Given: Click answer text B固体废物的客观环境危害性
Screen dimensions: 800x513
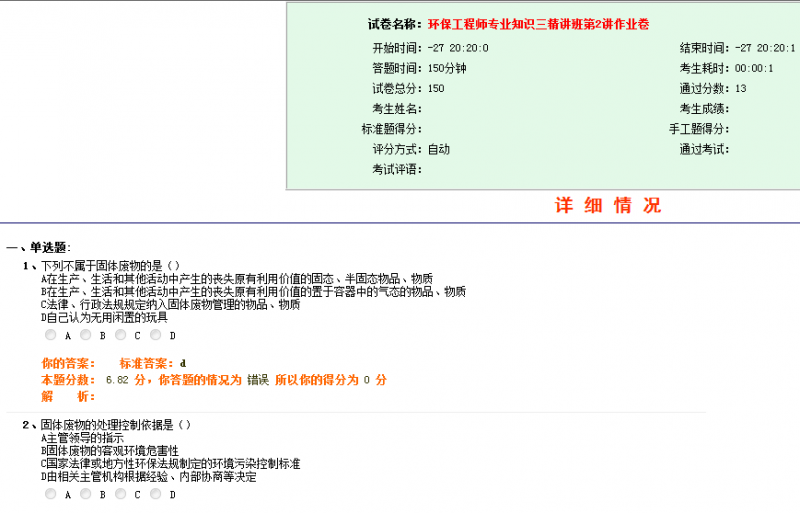Looking at the screenshot, I should (110, 451).
